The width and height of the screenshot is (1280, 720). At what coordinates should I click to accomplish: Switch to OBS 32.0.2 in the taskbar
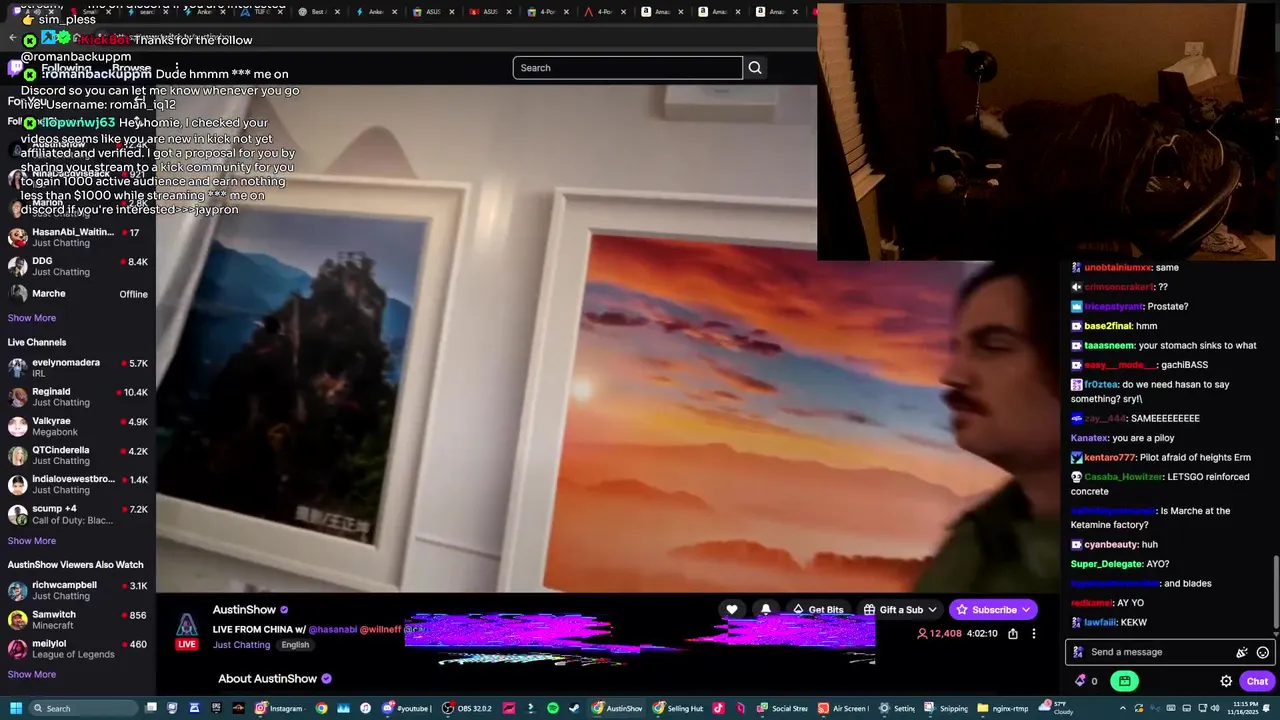467,708
